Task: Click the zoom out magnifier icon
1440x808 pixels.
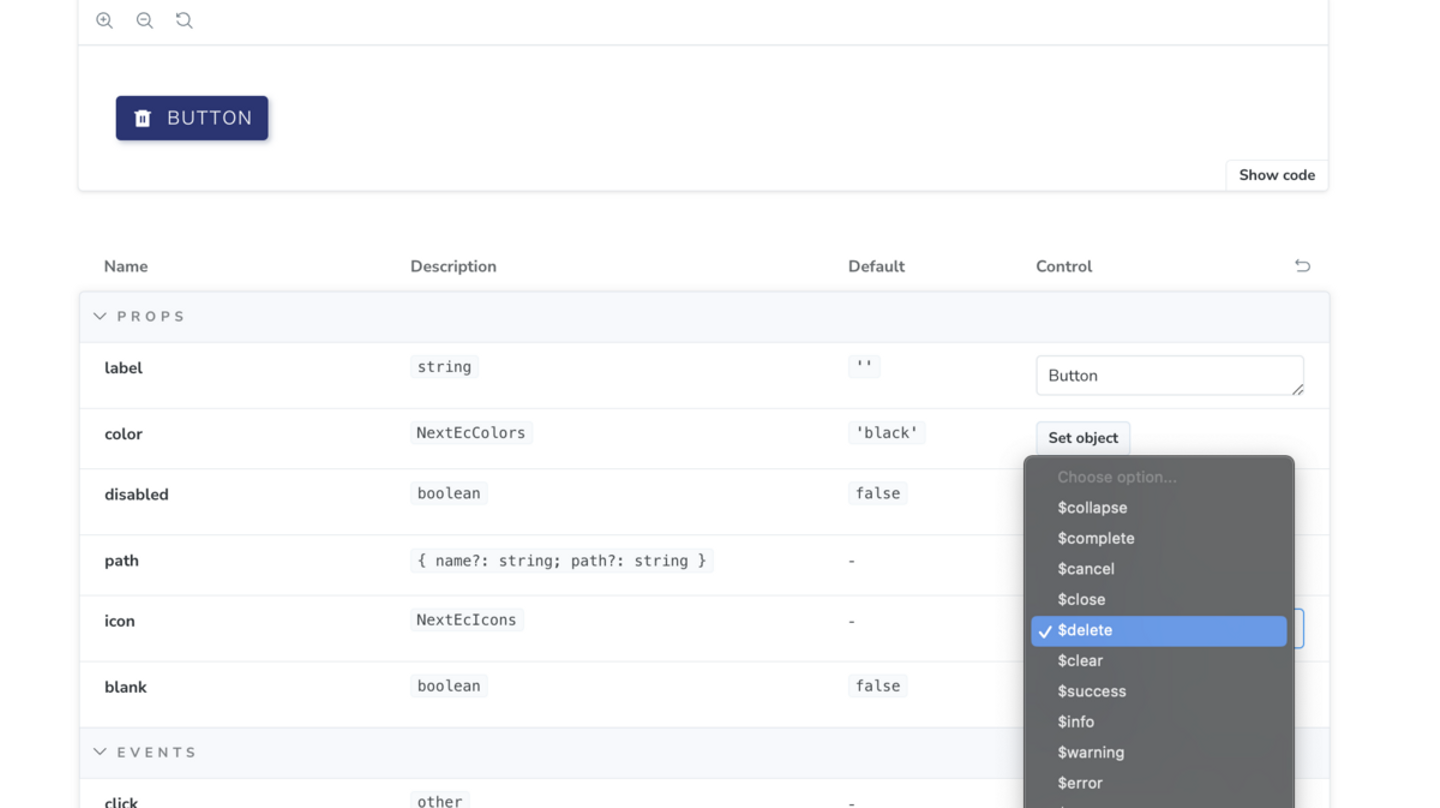Action: point(144,20)
